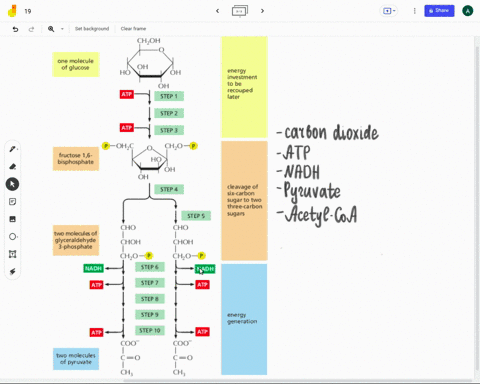Click the left green NADH box
The width and height of the screenshot is (480, 384).
(93, 268)
